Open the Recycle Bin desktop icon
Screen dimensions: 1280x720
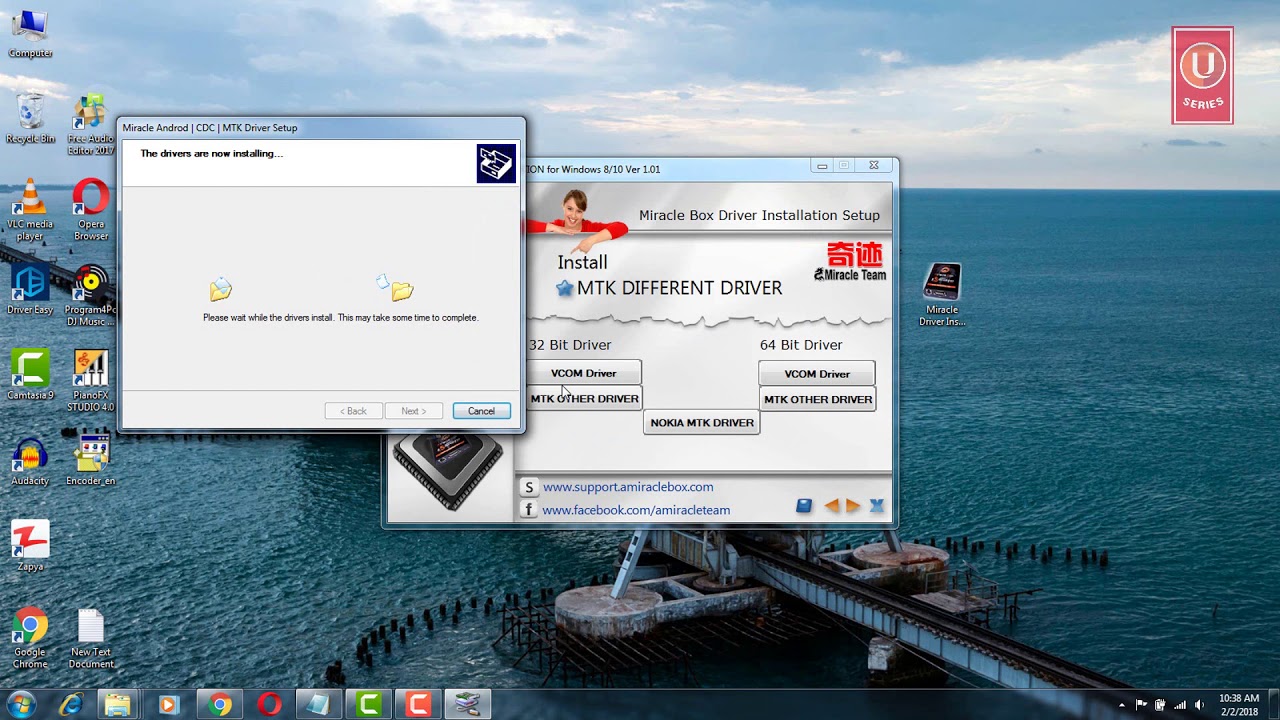(30, 119)
